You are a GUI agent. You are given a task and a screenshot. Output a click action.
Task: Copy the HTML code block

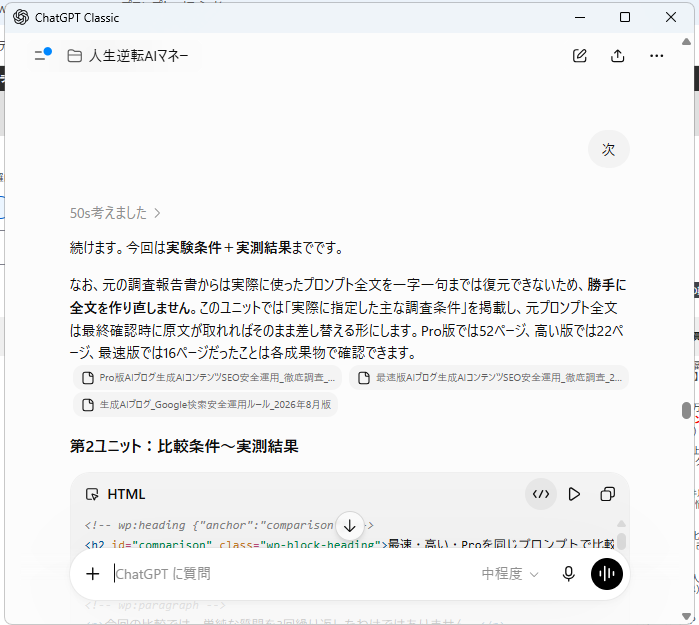click(x=608, y=494)
